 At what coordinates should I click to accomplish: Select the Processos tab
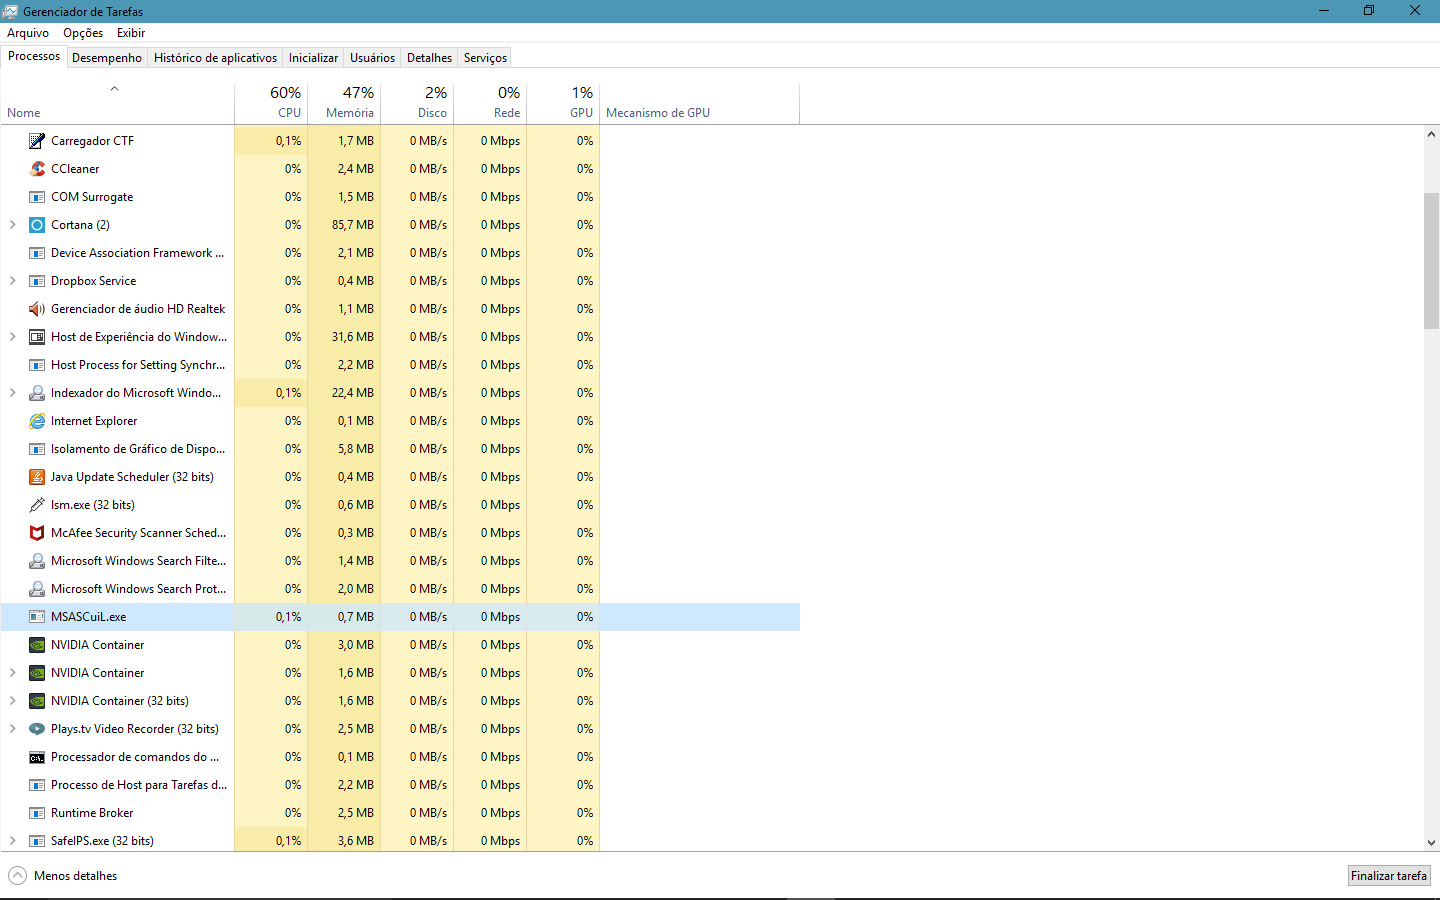tap(34, 56)
